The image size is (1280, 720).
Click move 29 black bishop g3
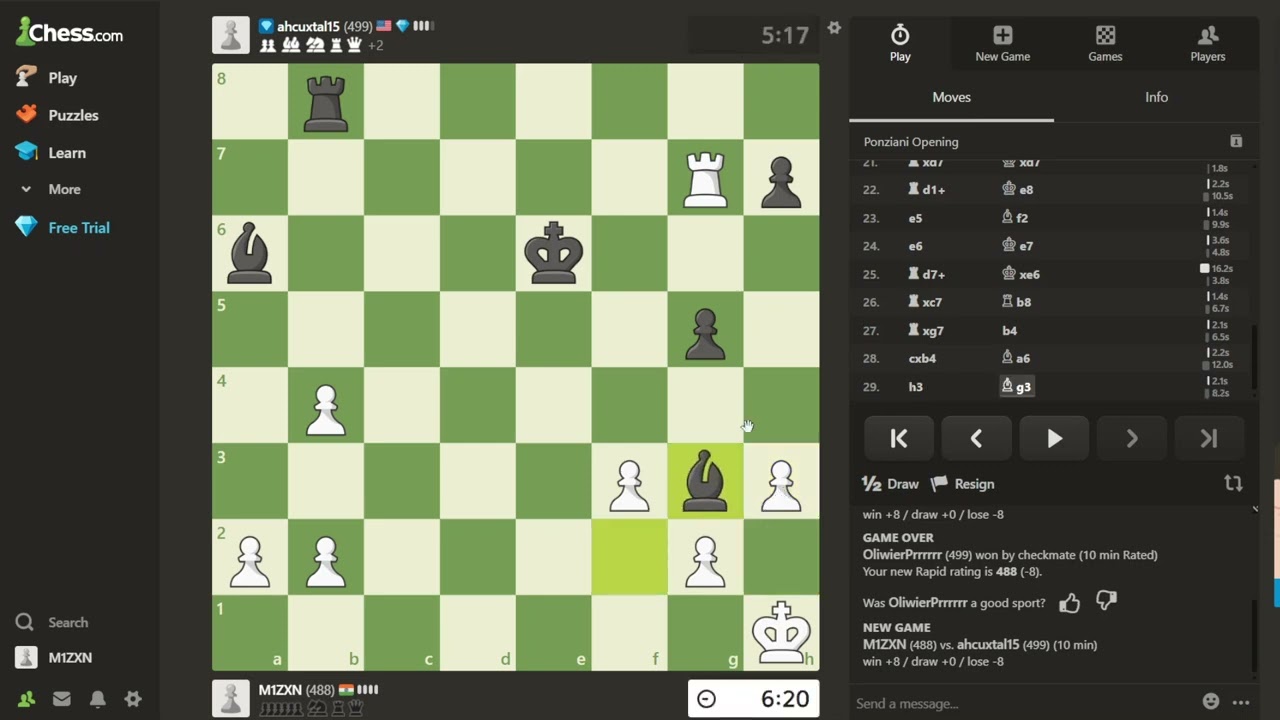(x=1016, y=387)
